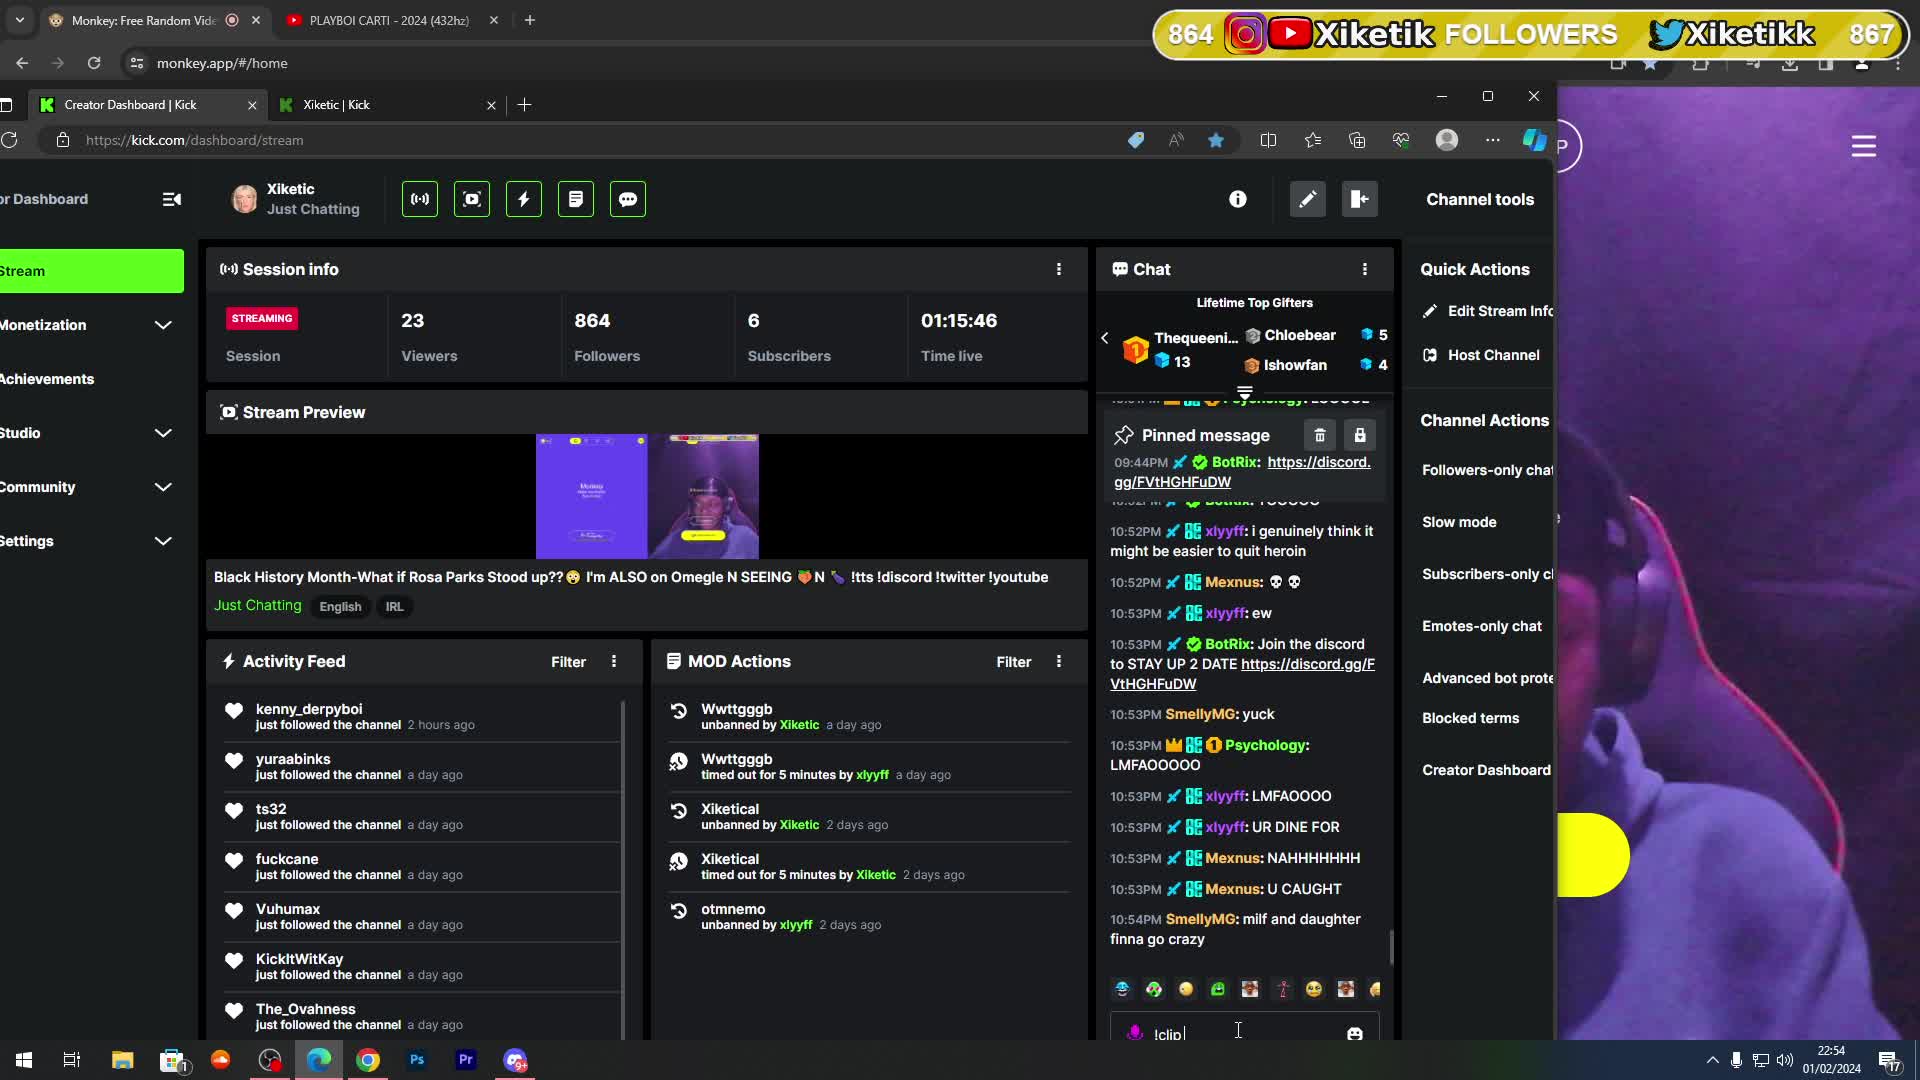Click the lightning quick actions icon
This screenshot has height=1080, width=1920.
[x=524, y=199]
